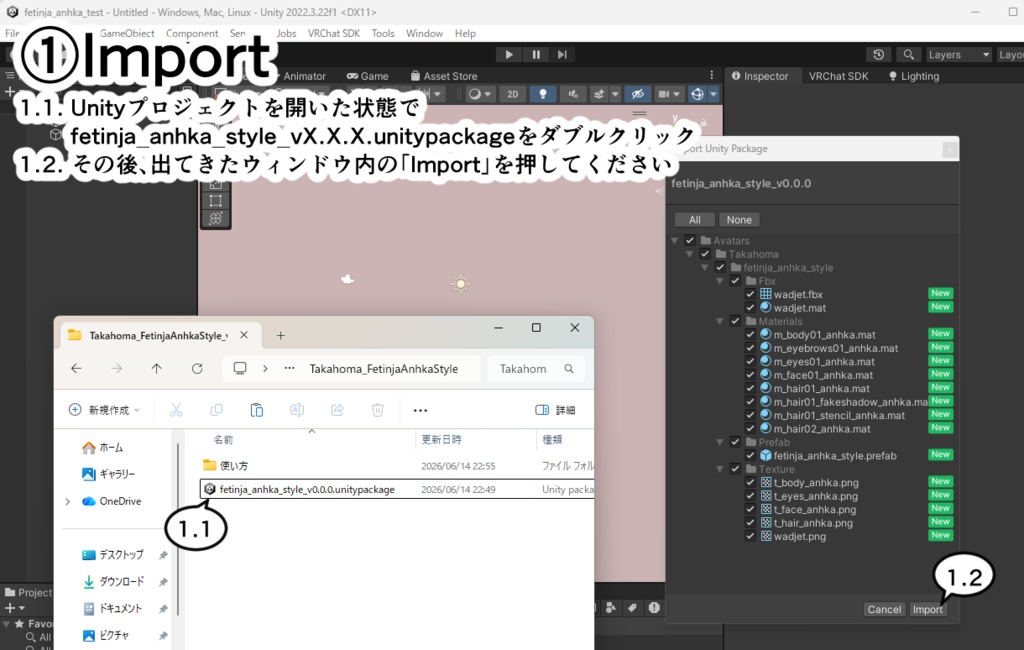Refresh the File Explorer window

coord(197,368)
